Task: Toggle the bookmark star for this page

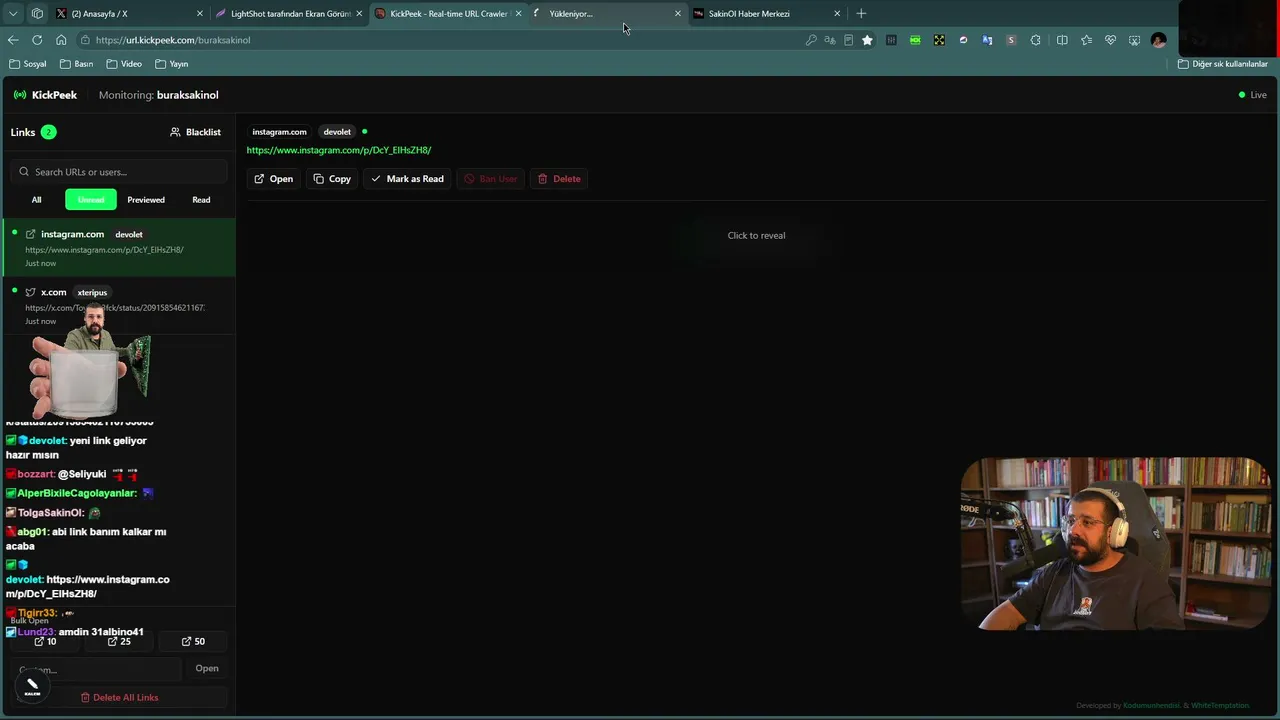Action: pos(867,40)
